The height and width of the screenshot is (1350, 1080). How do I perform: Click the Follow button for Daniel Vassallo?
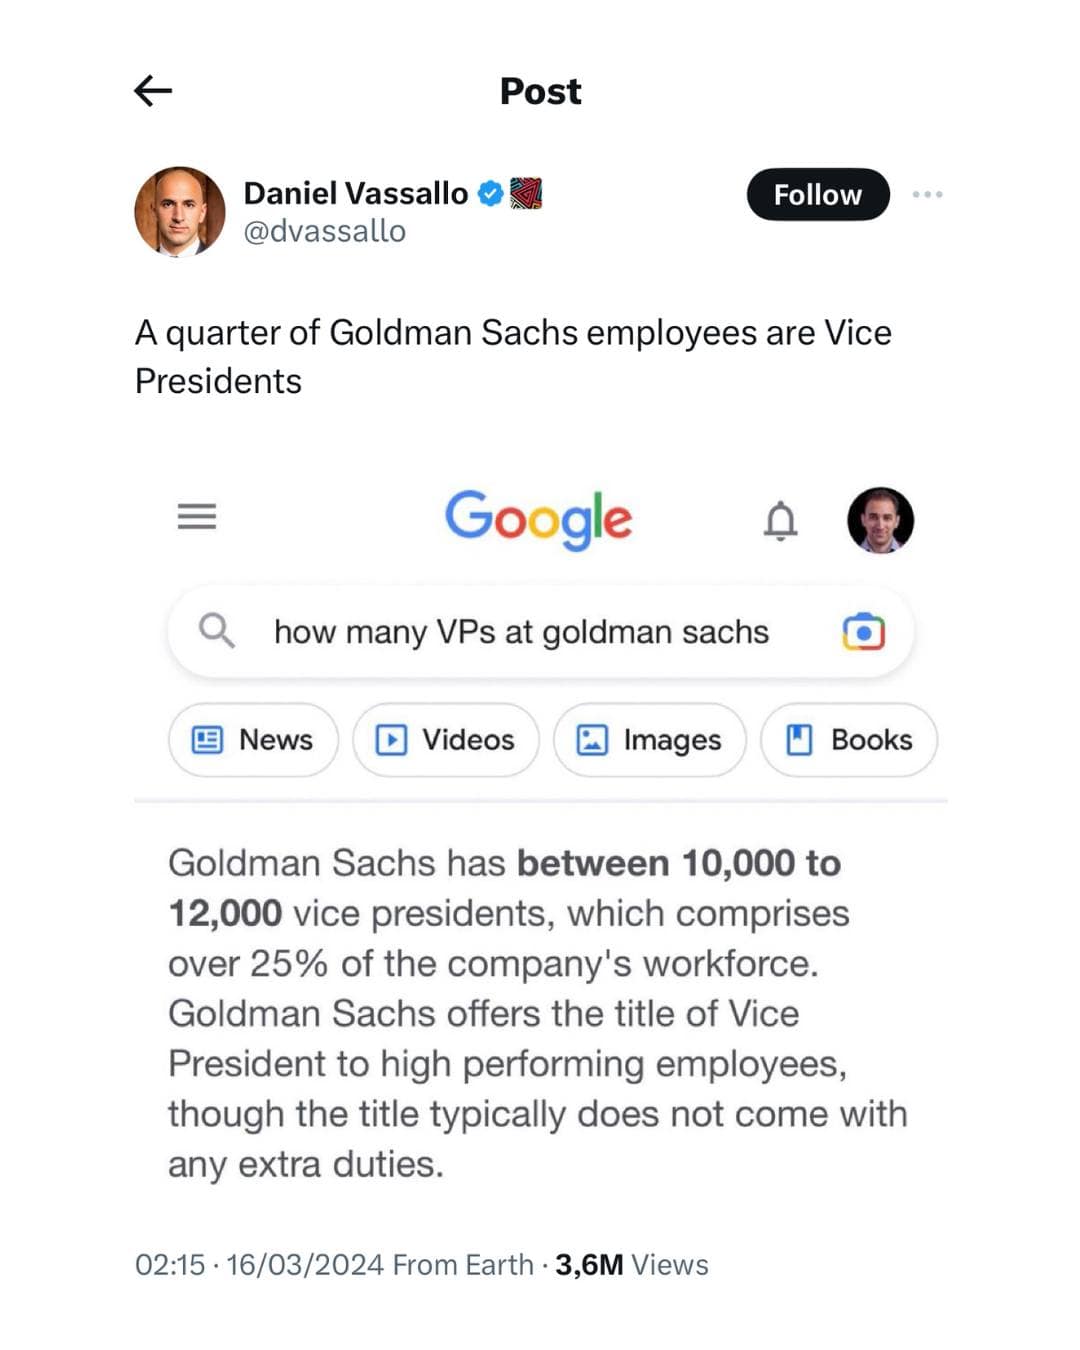coord(817,195)
